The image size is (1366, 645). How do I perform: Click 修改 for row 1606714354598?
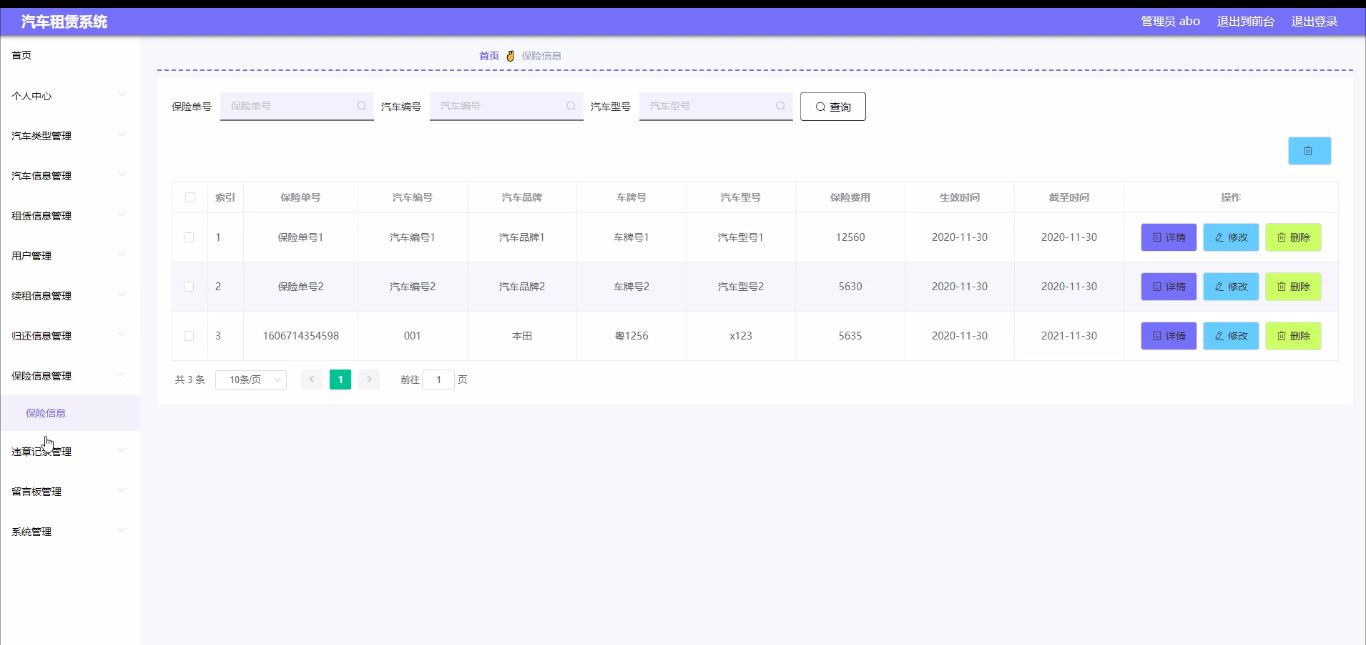[x=1231, y=336]
